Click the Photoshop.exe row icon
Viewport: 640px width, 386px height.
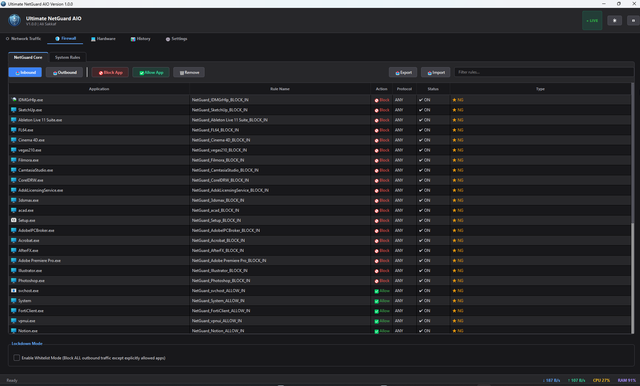pos(13,281)
